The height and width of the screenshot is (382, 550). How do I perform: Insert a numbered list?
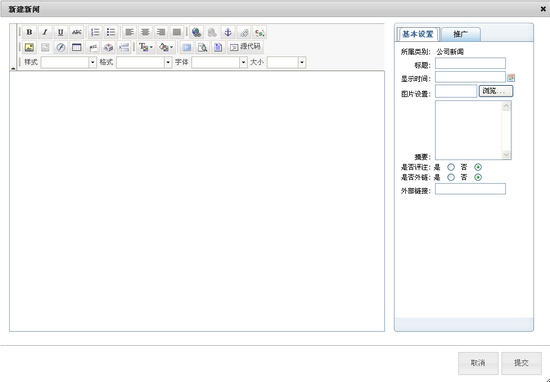tap(95, 32)
